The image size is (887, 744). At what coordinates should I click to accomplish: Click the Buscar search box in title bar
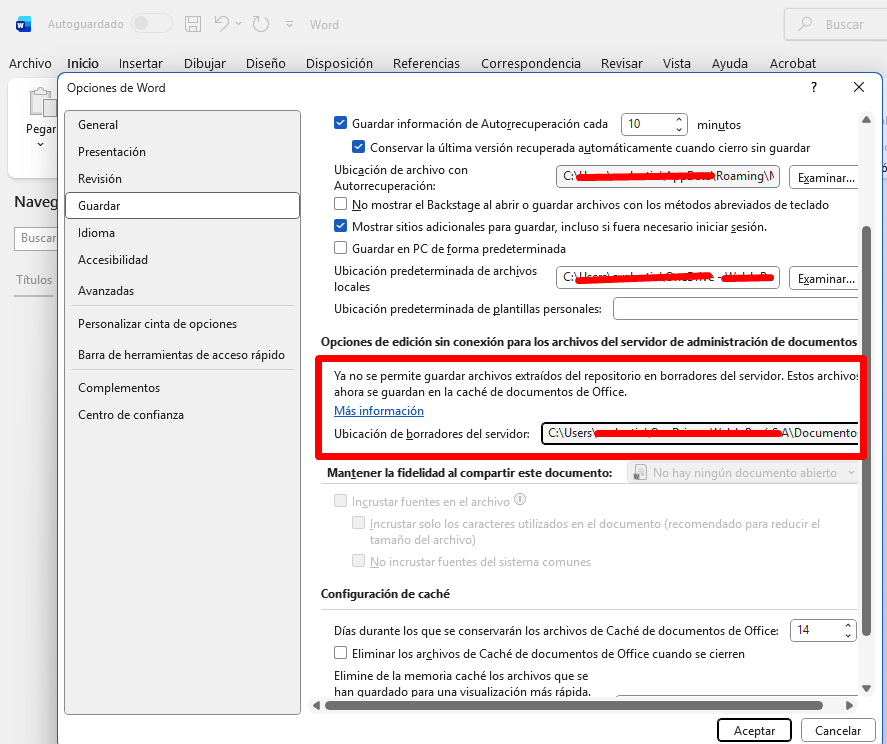(x=836, y=24)
